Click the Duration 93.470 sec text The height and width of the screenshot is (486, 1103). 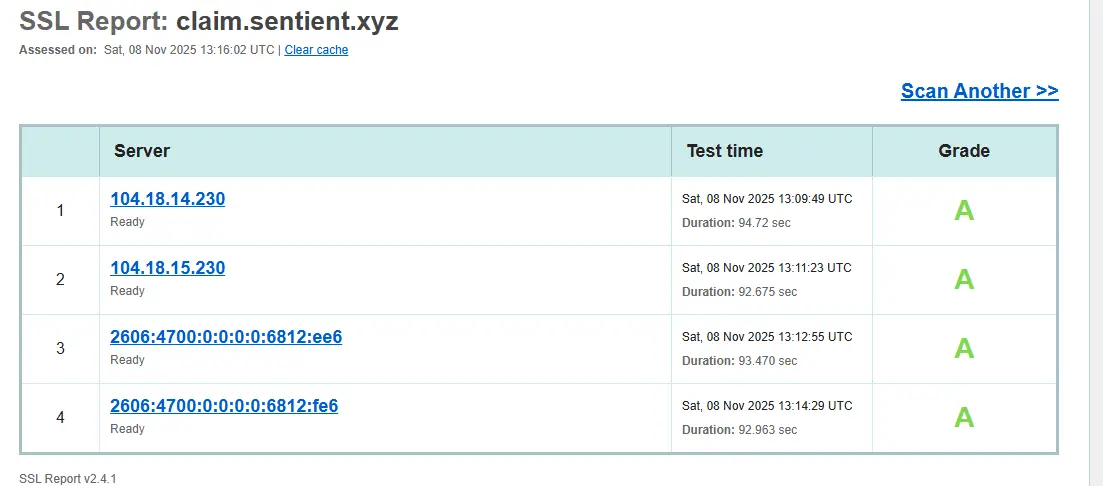[739, 361]
